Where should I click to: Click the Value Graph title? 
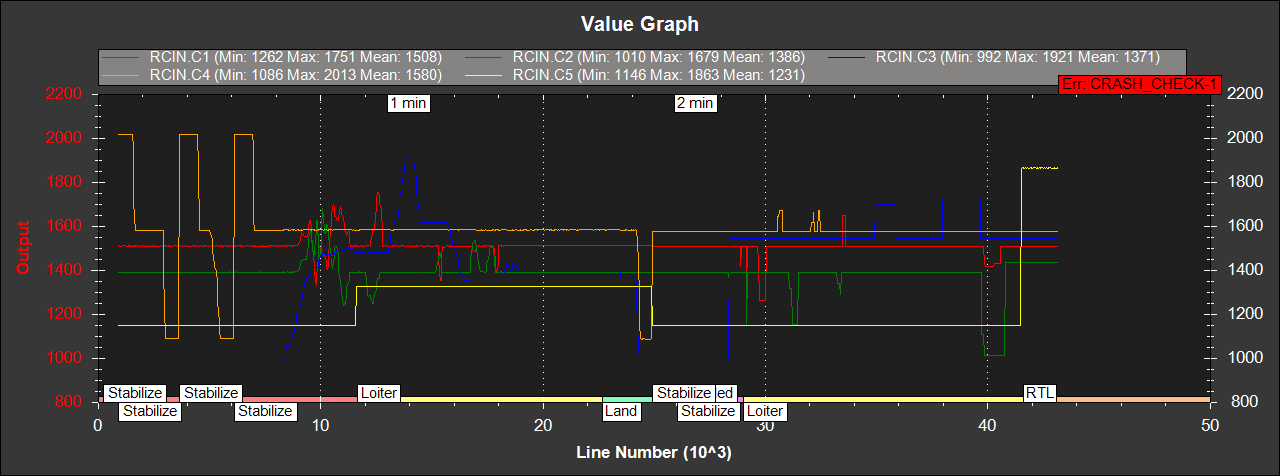point(640,23)
